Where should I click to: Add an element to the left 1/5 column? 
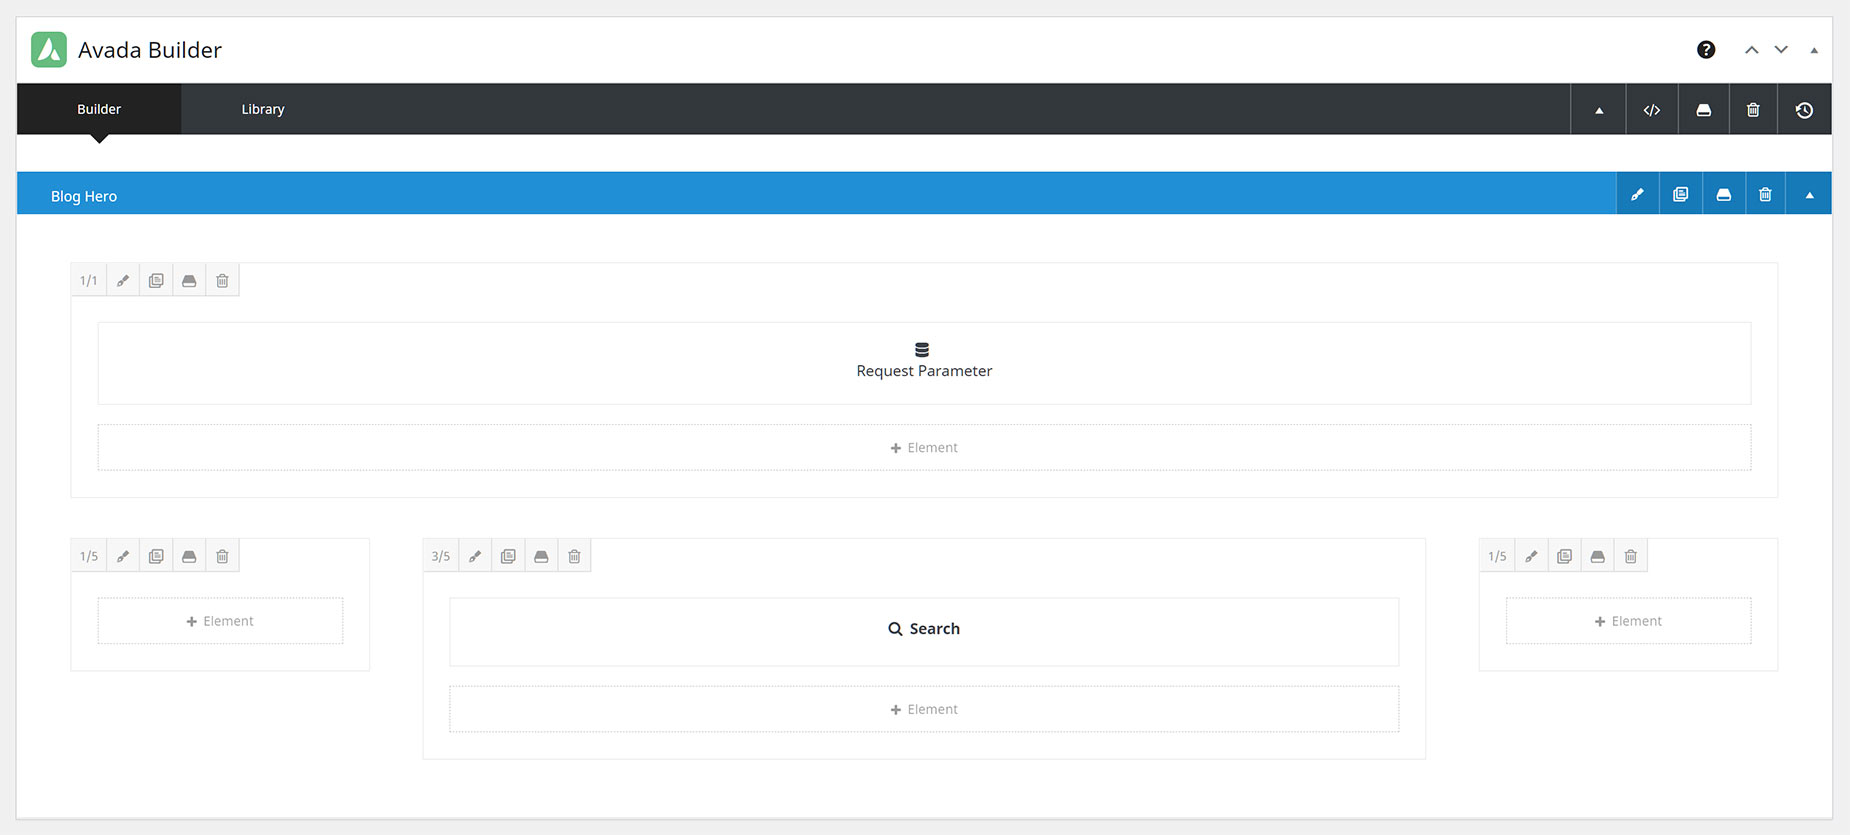click(x=220, y=621)
